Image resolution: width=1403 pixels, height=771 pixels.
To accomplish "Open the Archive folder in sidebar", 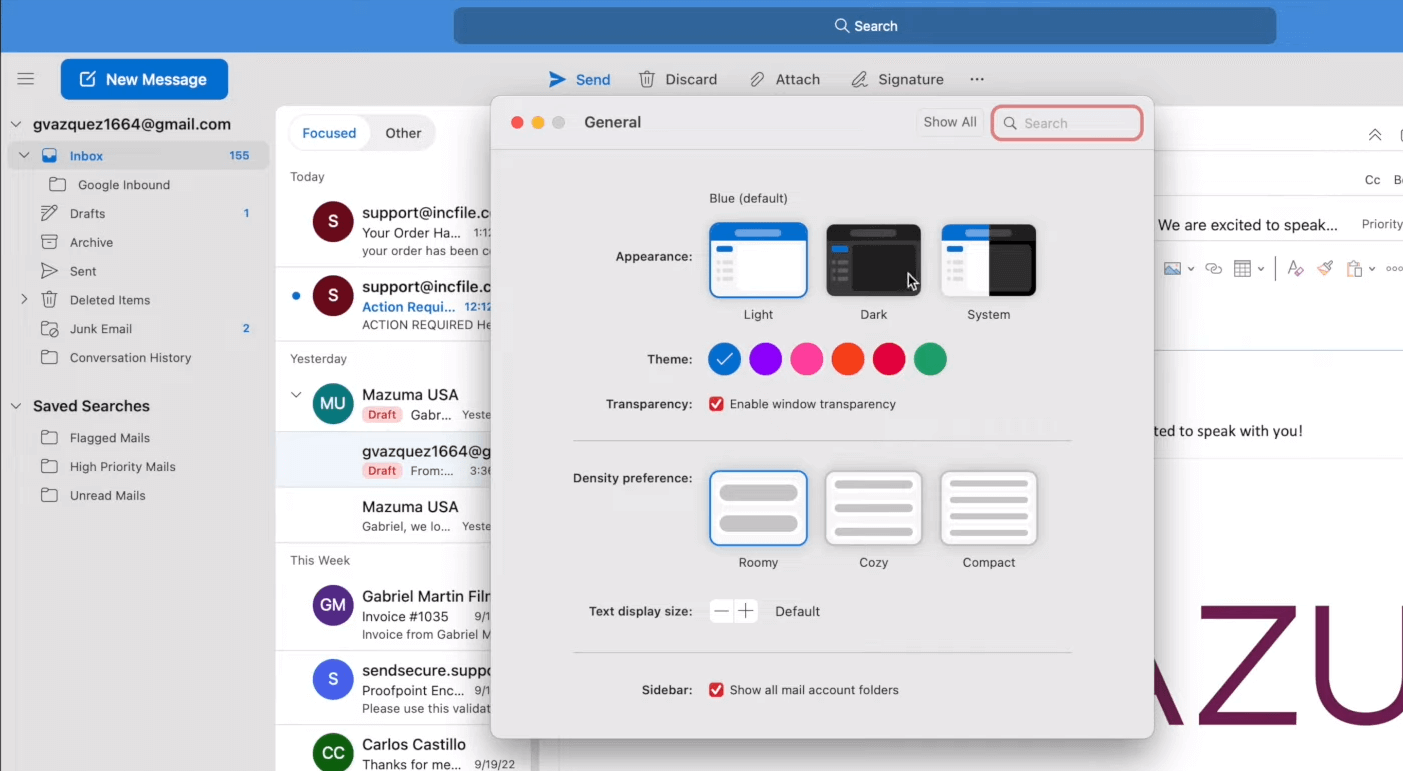I will point(91,242).
